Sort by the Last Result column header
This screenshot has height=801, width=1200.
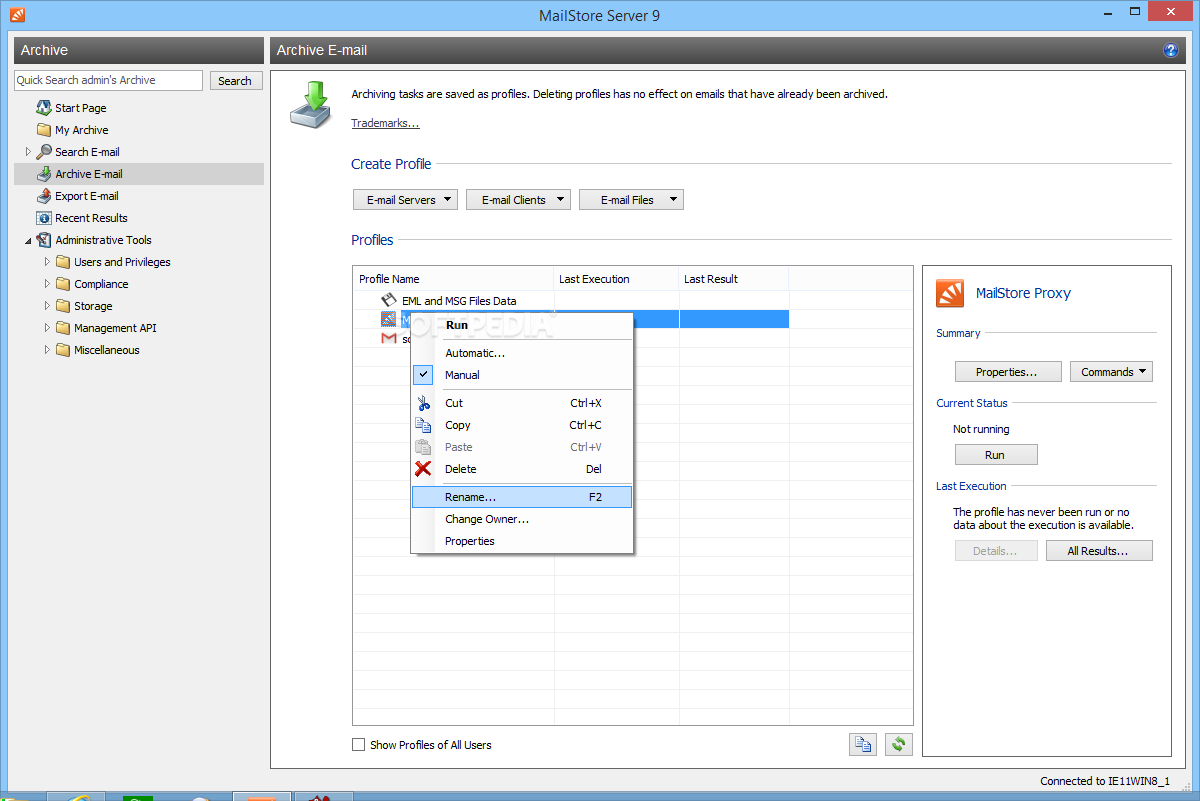(734, 279)
